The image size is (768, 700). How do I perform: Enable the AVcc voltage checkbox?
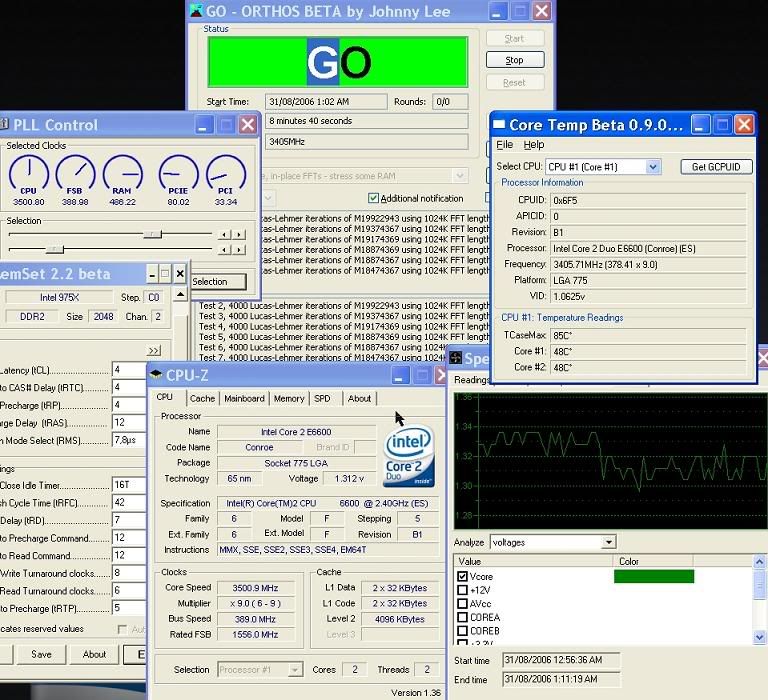[462, 603]
